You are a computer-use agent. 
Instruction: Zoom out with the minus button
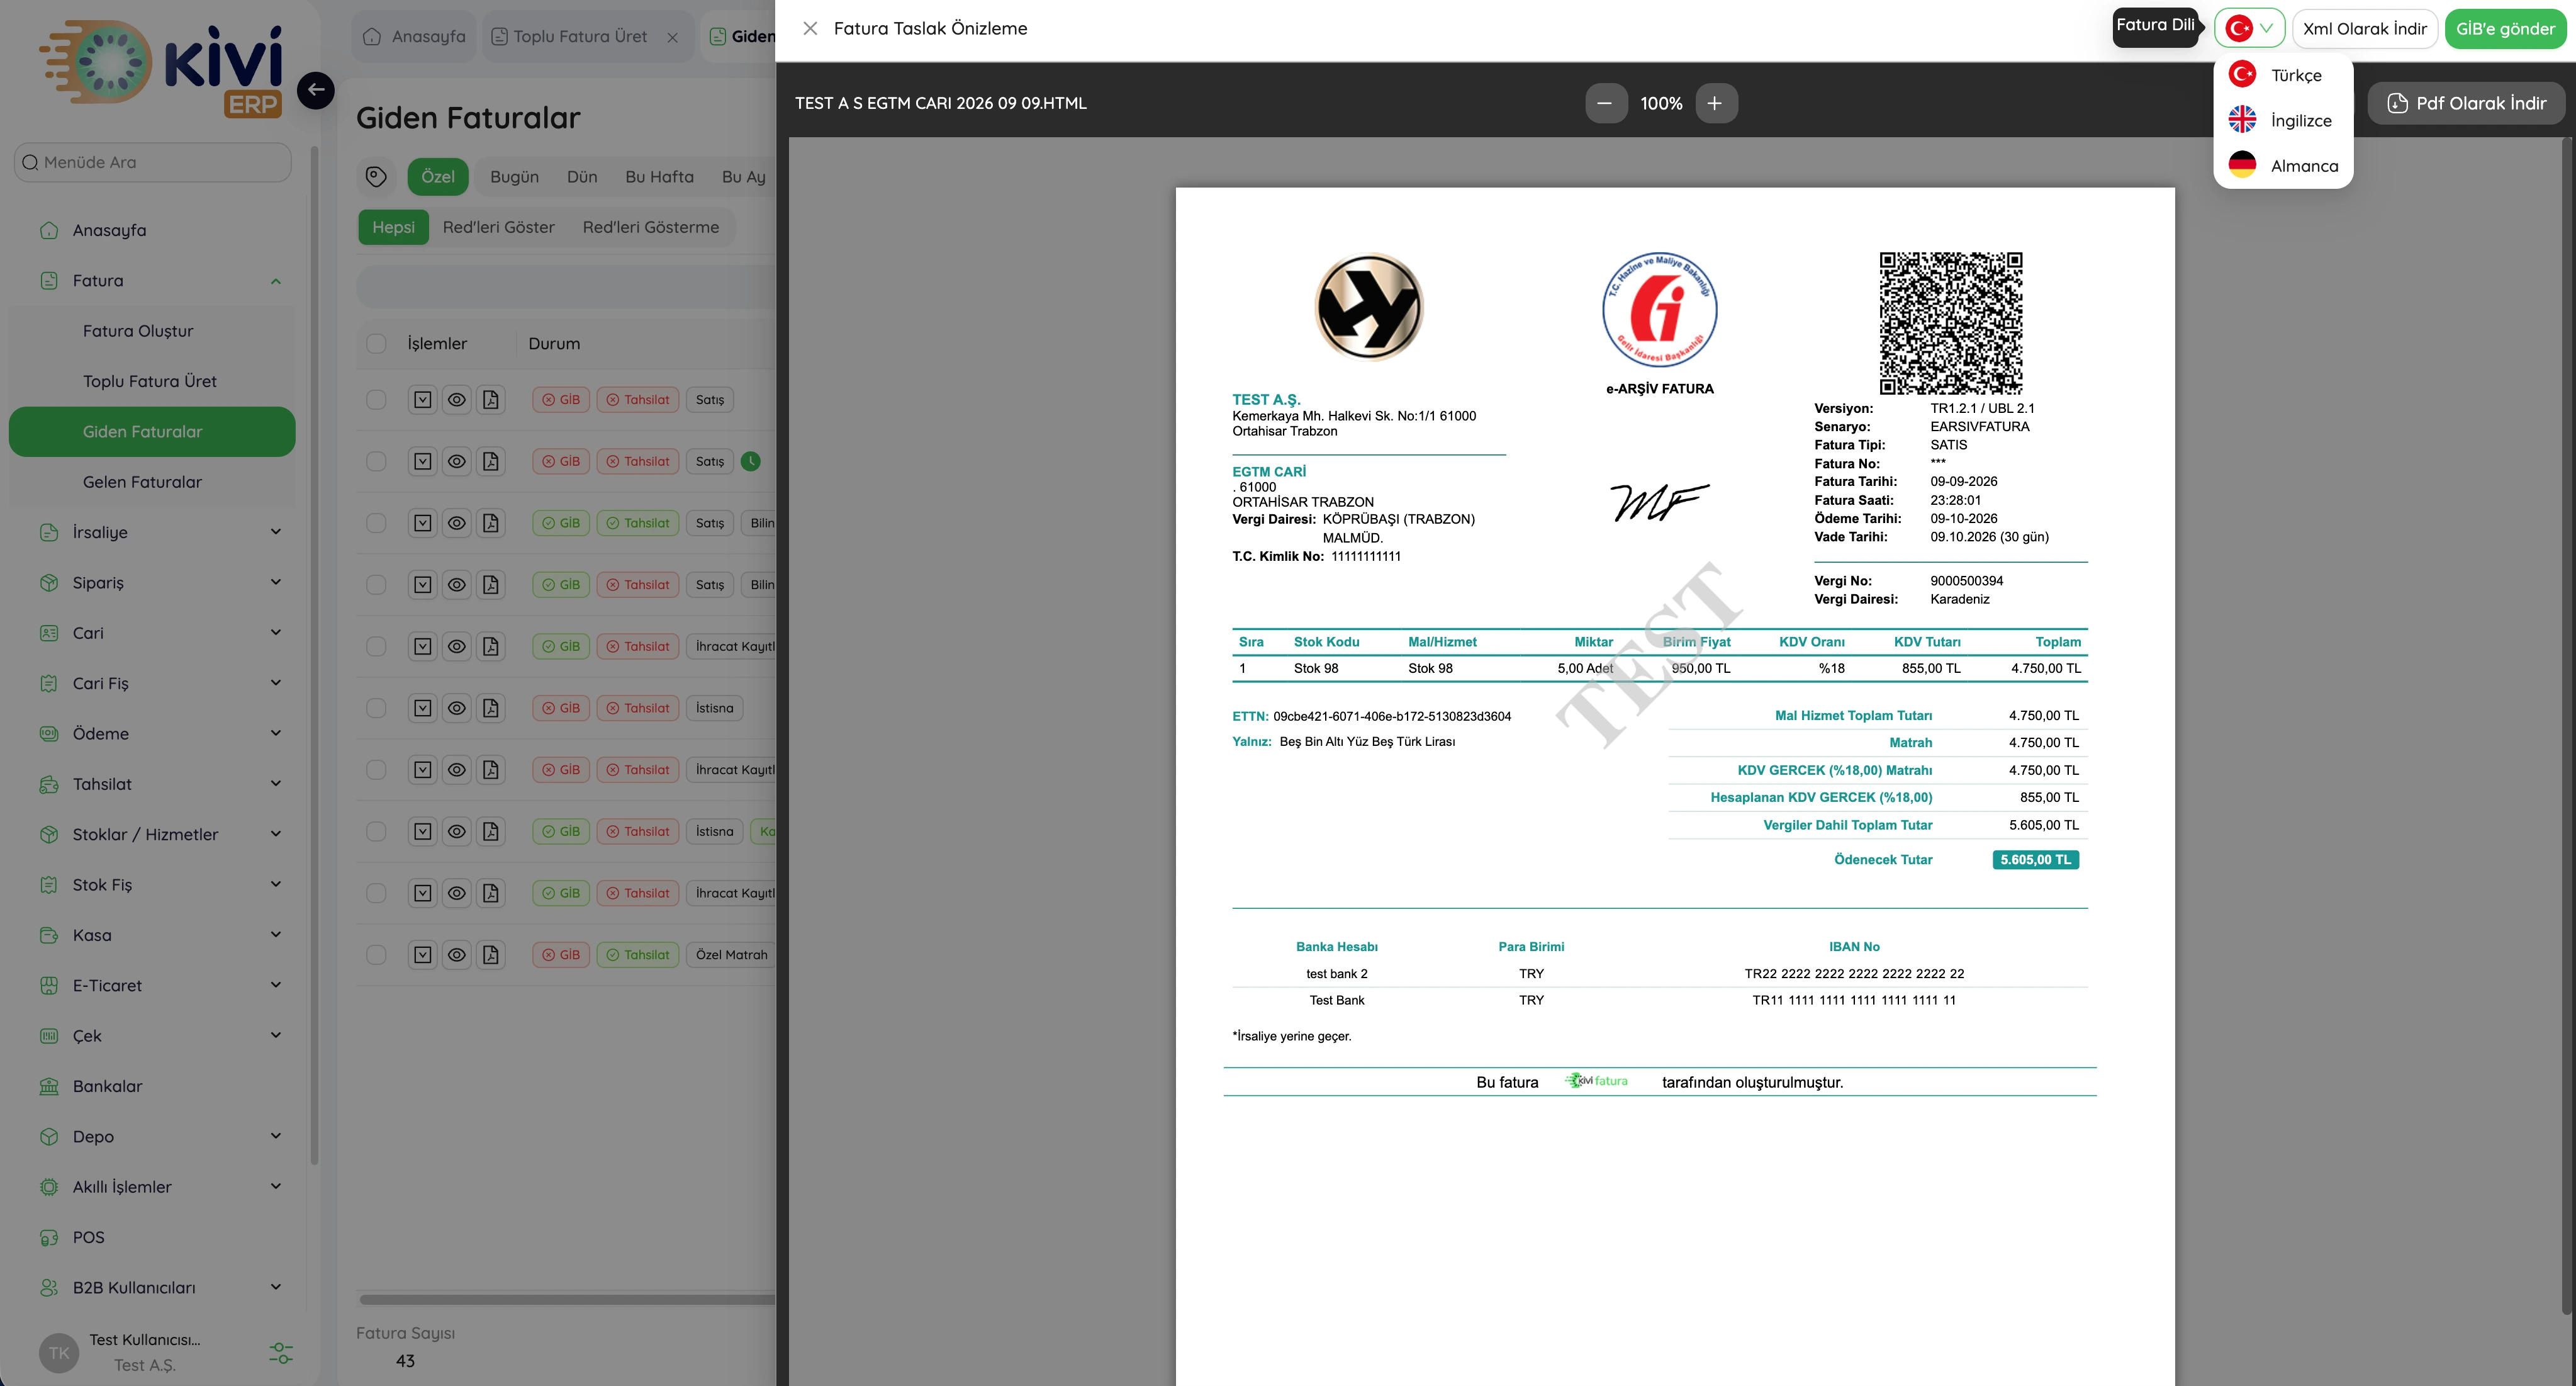(1605, 103)
